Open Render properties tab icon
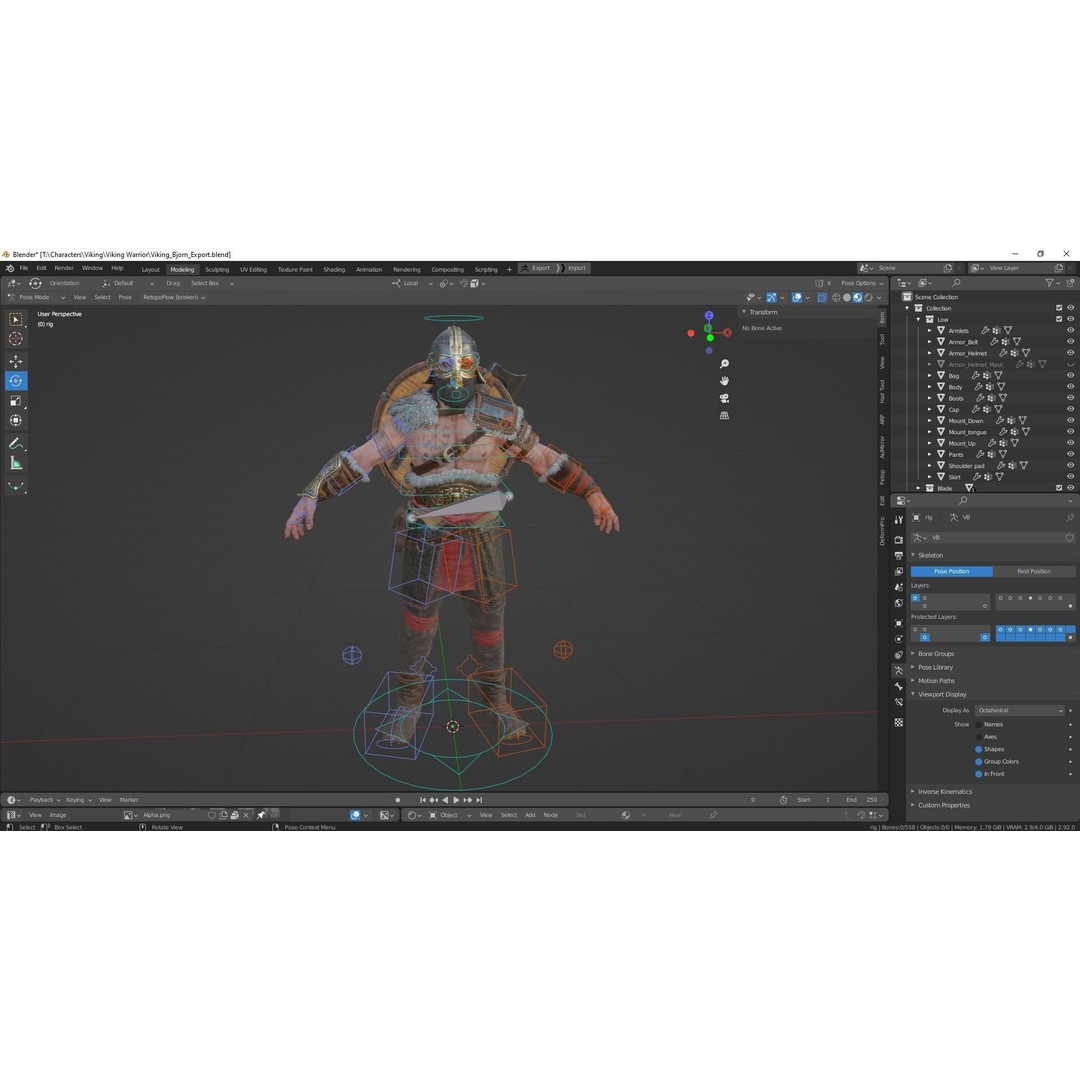The image size is (1080, 1080). click(x=899, y=539)
